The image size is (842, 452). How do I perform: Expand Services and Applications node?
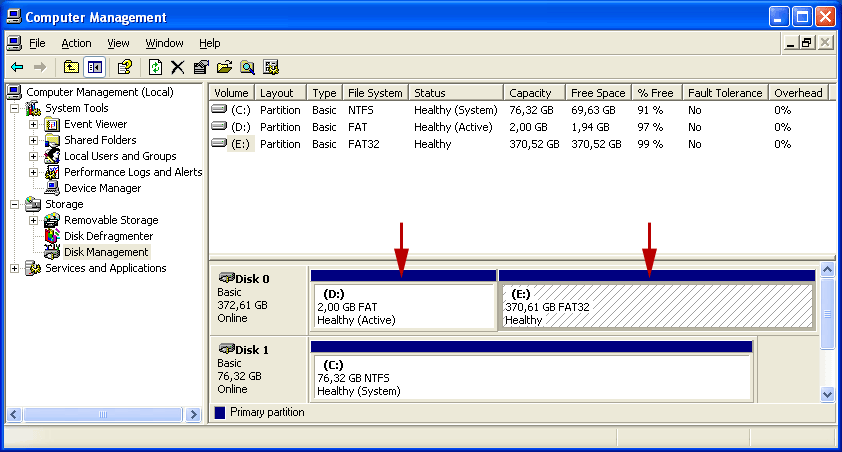(14, 268)
